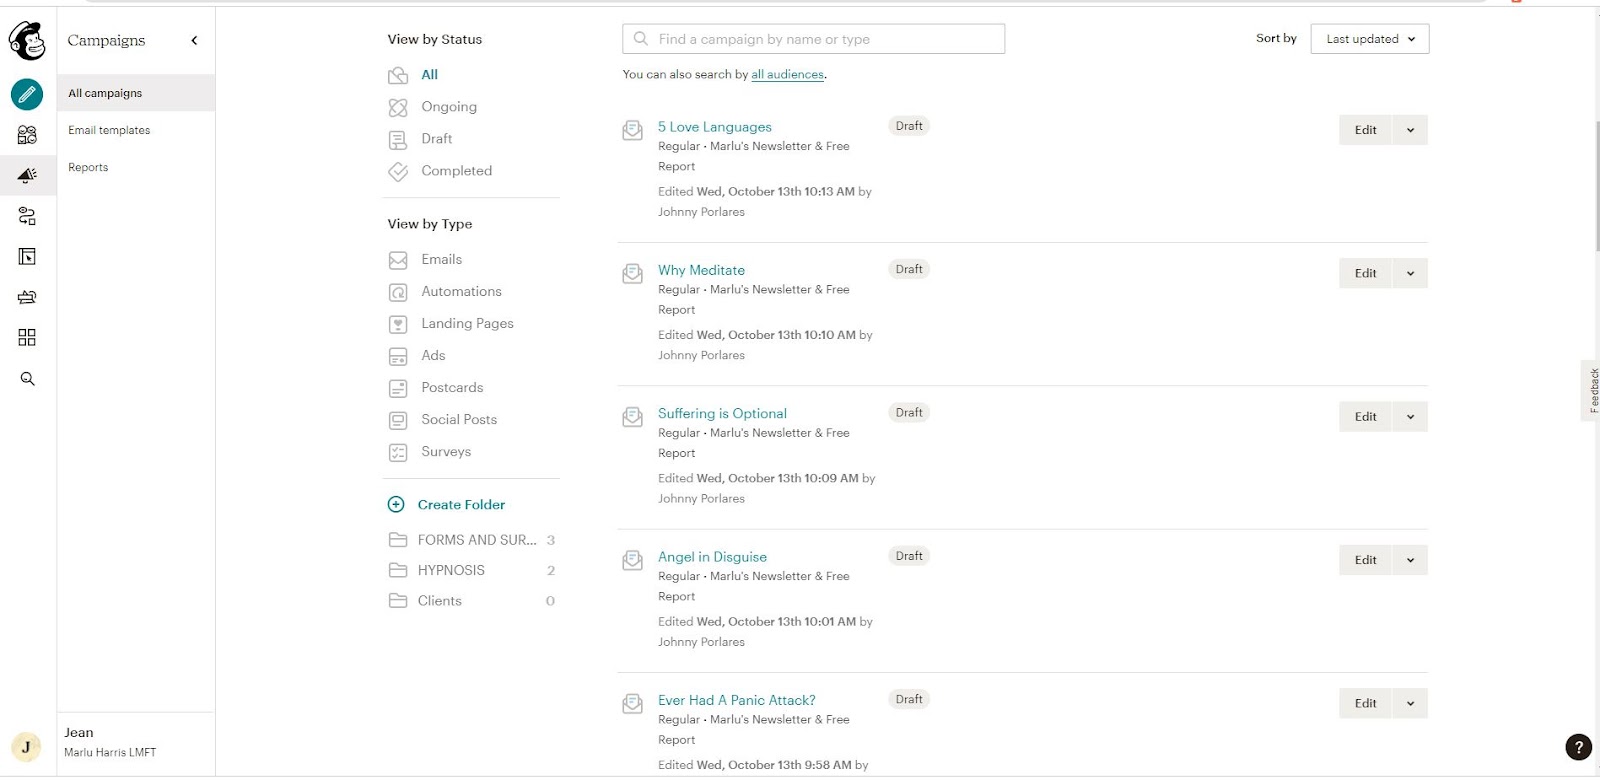
Task: Go to Reports in the side menu
Action: click(x=88, y=167)
